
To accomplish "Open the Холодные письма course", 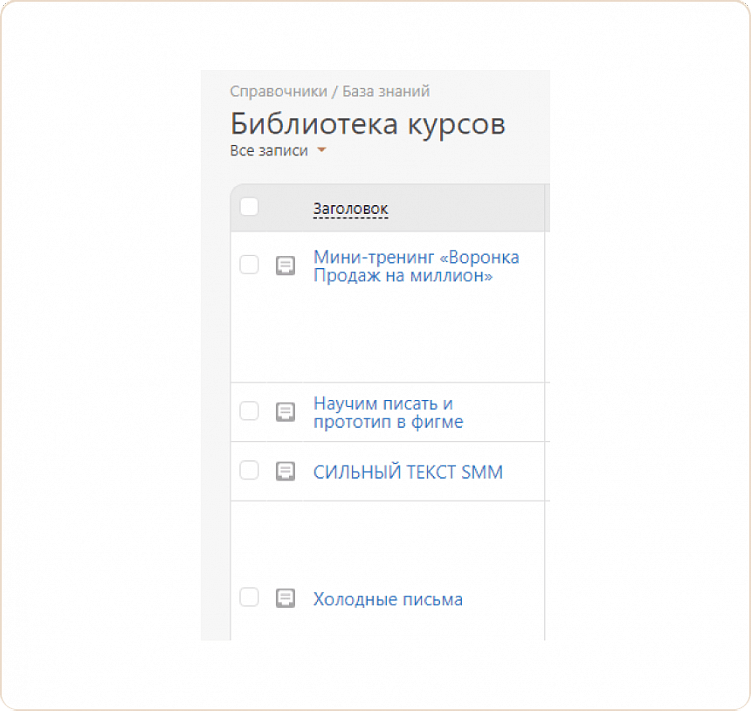I will [x=388, y=599].
